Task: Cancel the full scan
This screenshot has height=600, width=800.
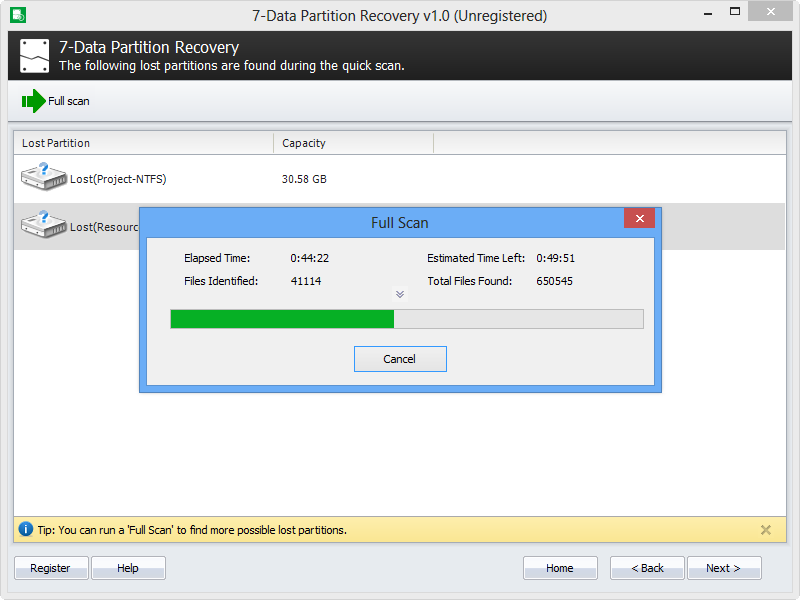Action: point(400,359)
